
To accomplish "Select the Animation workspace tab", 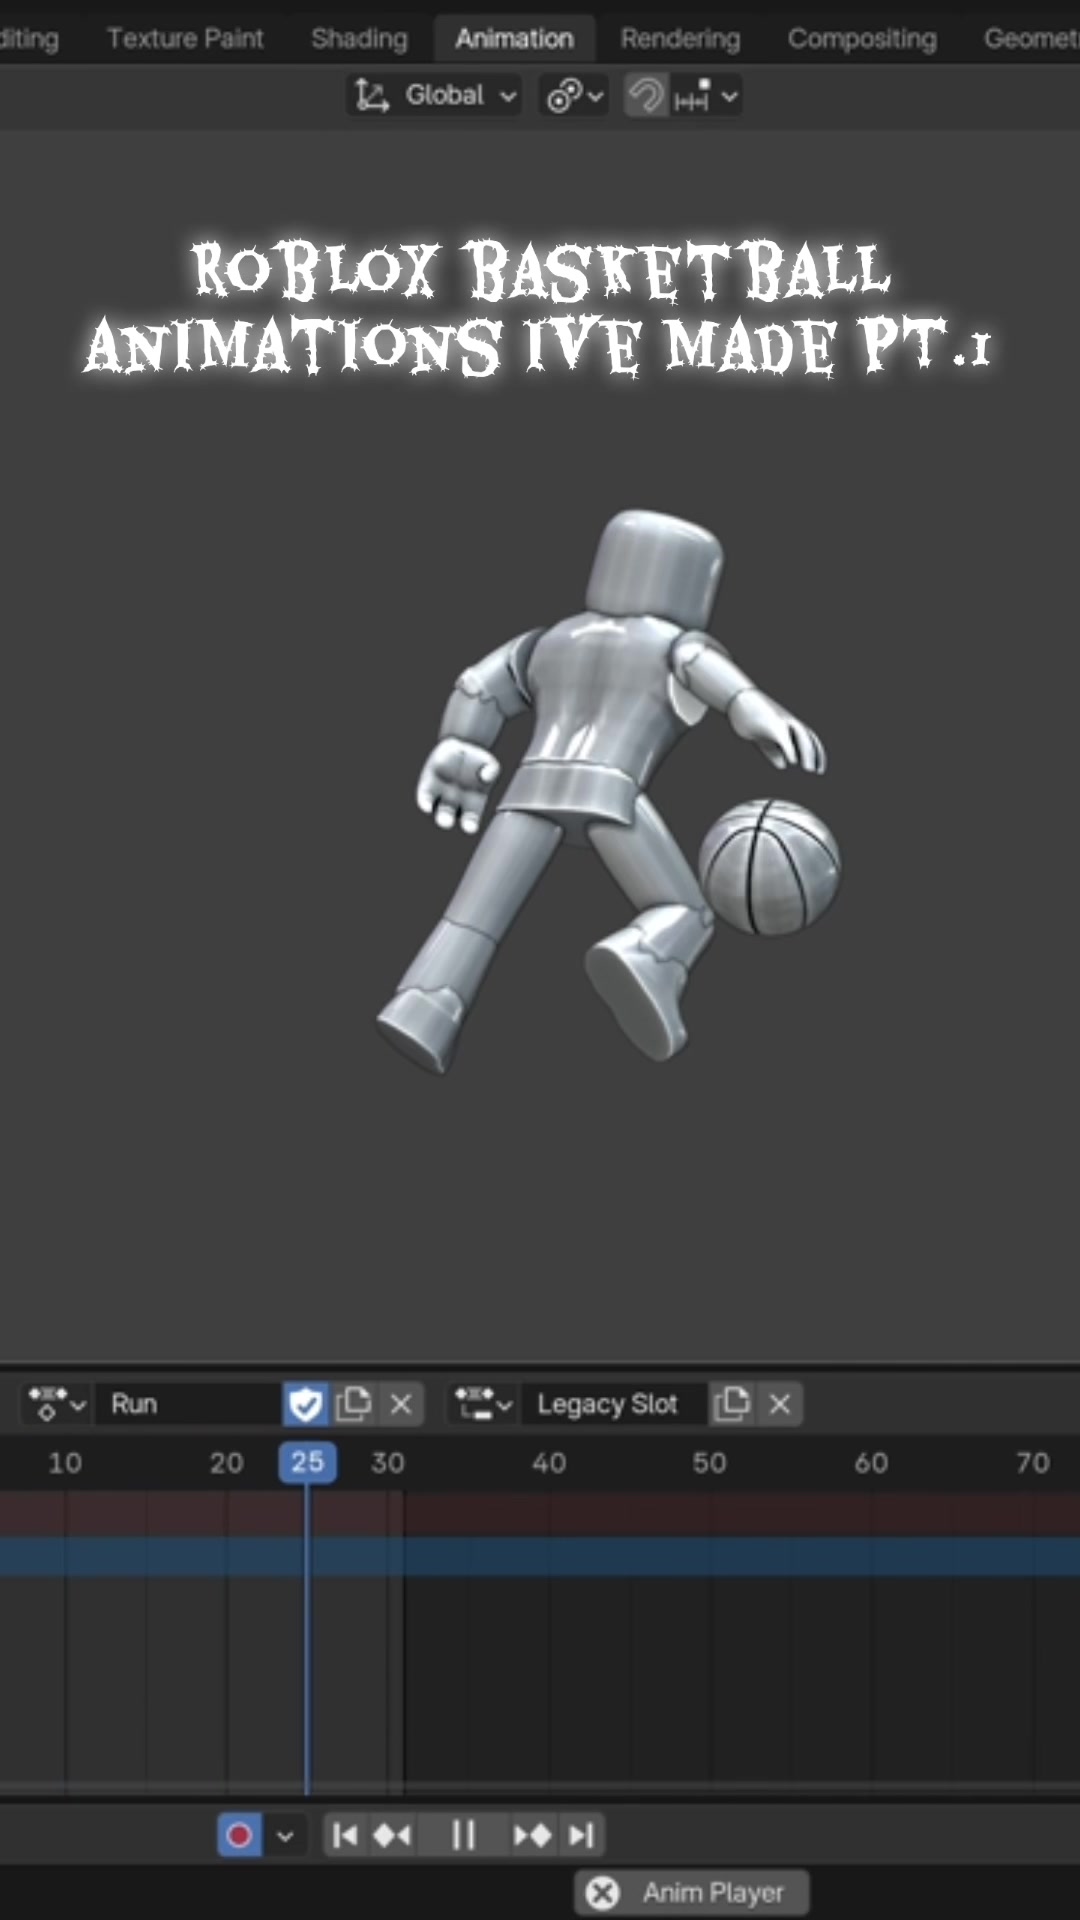I will point(514,39).
